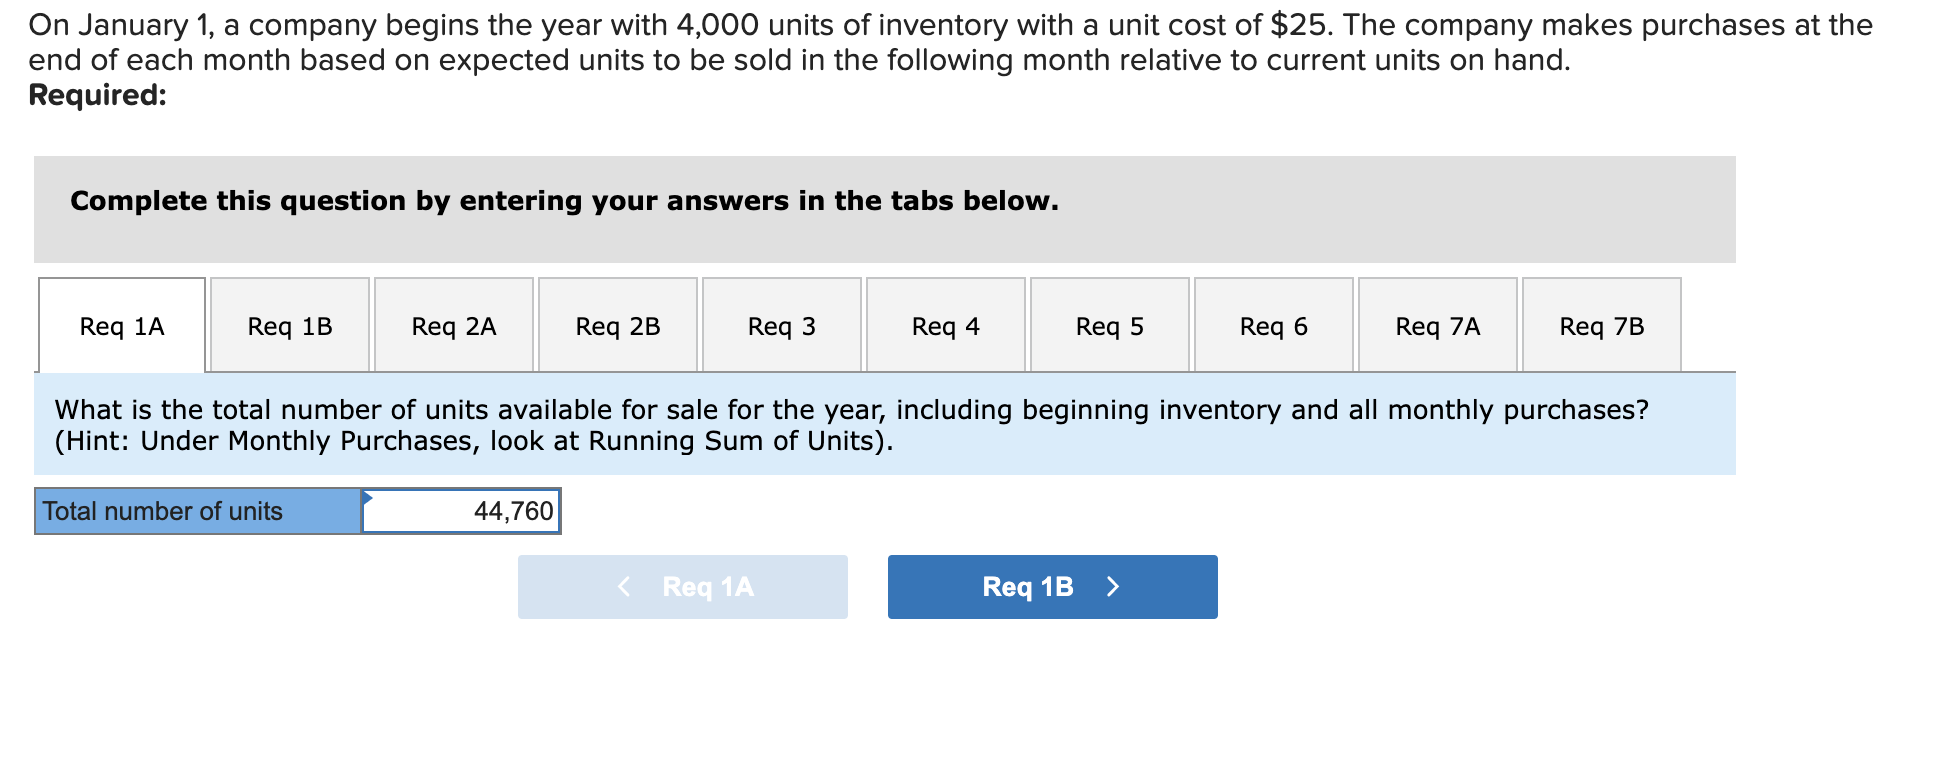Screen dimensions: 1956x772
Task: Click the forward chevron on Req 1B button
Action: pyautogui.click(x=1113, y=587)
